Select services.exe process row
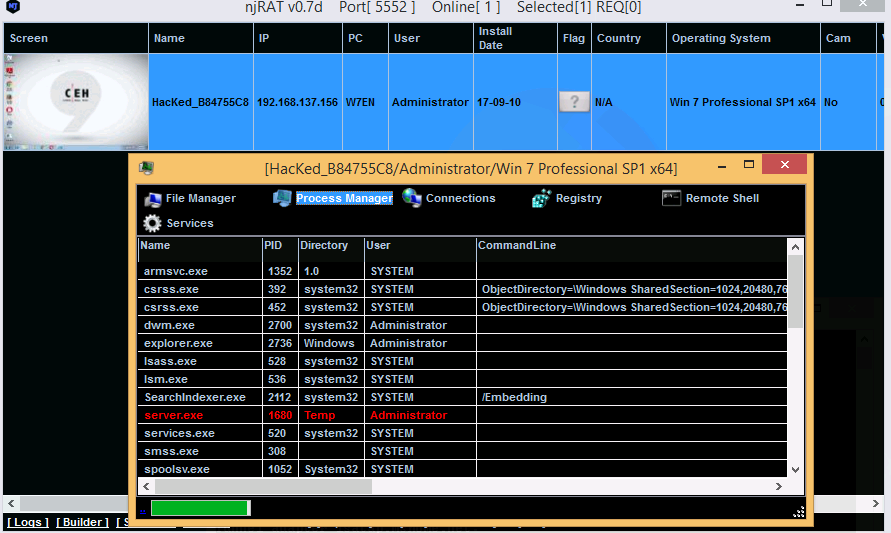The width and height of the screenshot is (891, 533). 463,434
